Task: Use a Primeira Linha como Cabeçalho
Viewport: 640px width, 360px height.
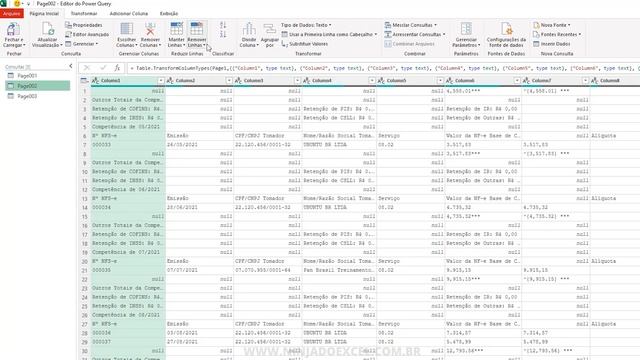Action: pos(329,35)
